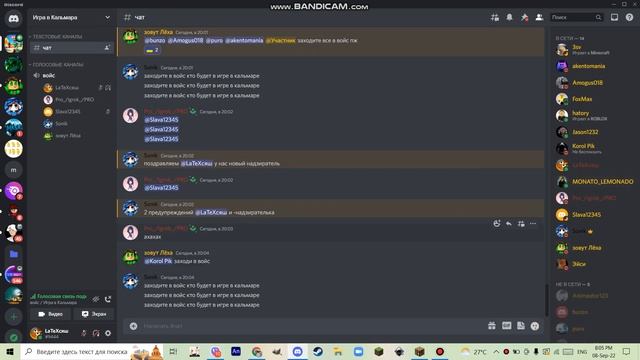Open three-dot More menu on hovered message
Screen dimensions: 640x360
point(533,224)
